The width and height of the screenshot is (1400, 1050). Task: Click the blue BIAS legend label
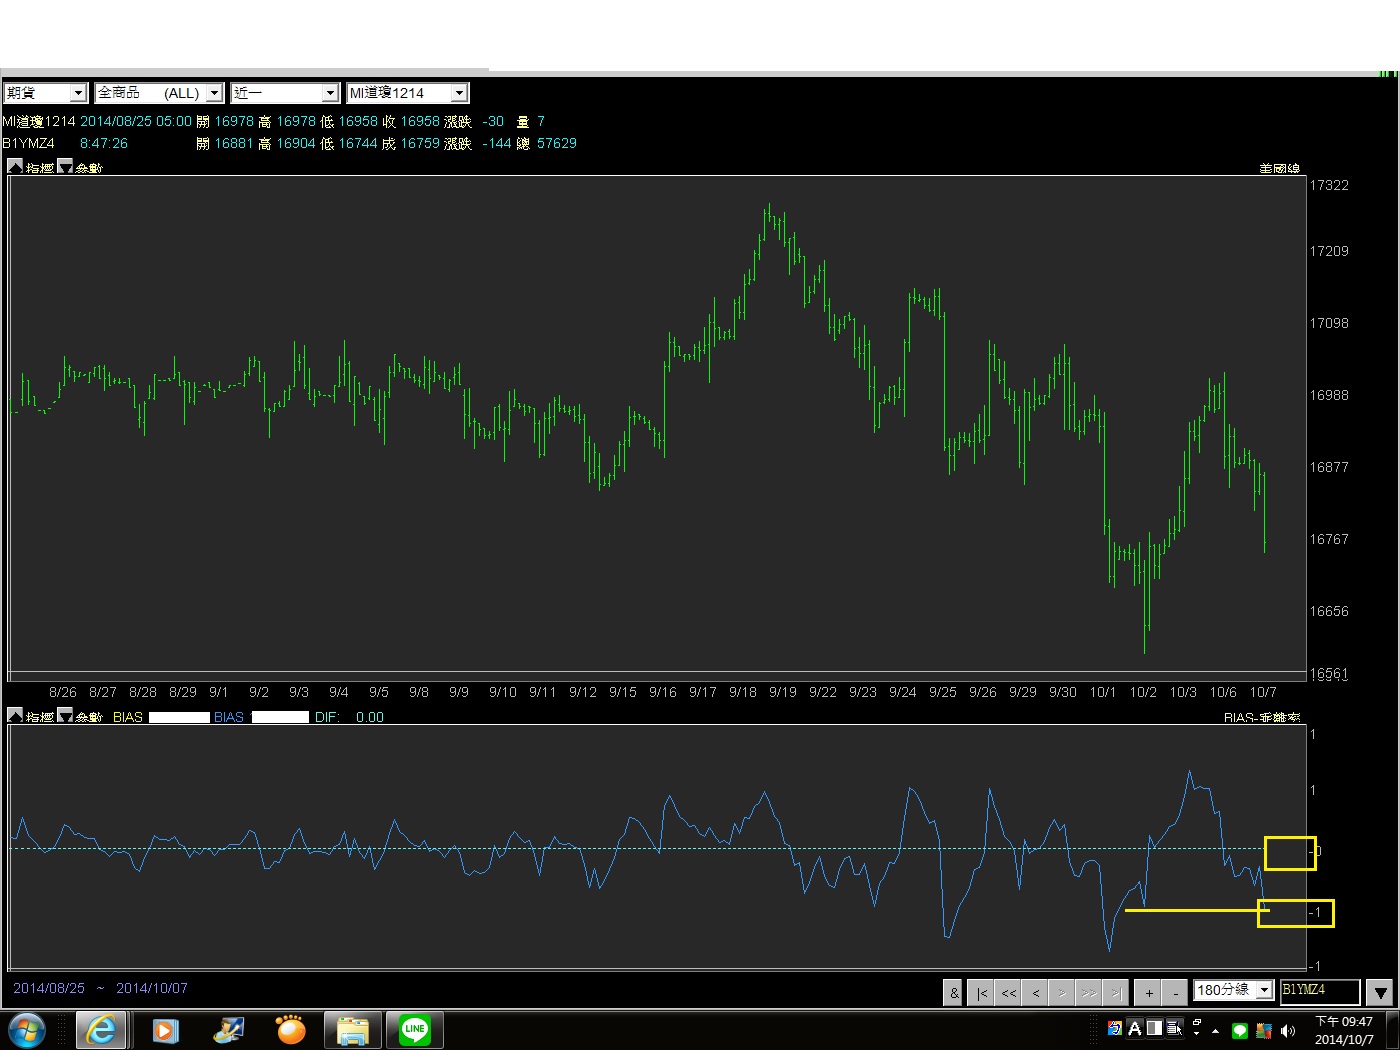229,717
